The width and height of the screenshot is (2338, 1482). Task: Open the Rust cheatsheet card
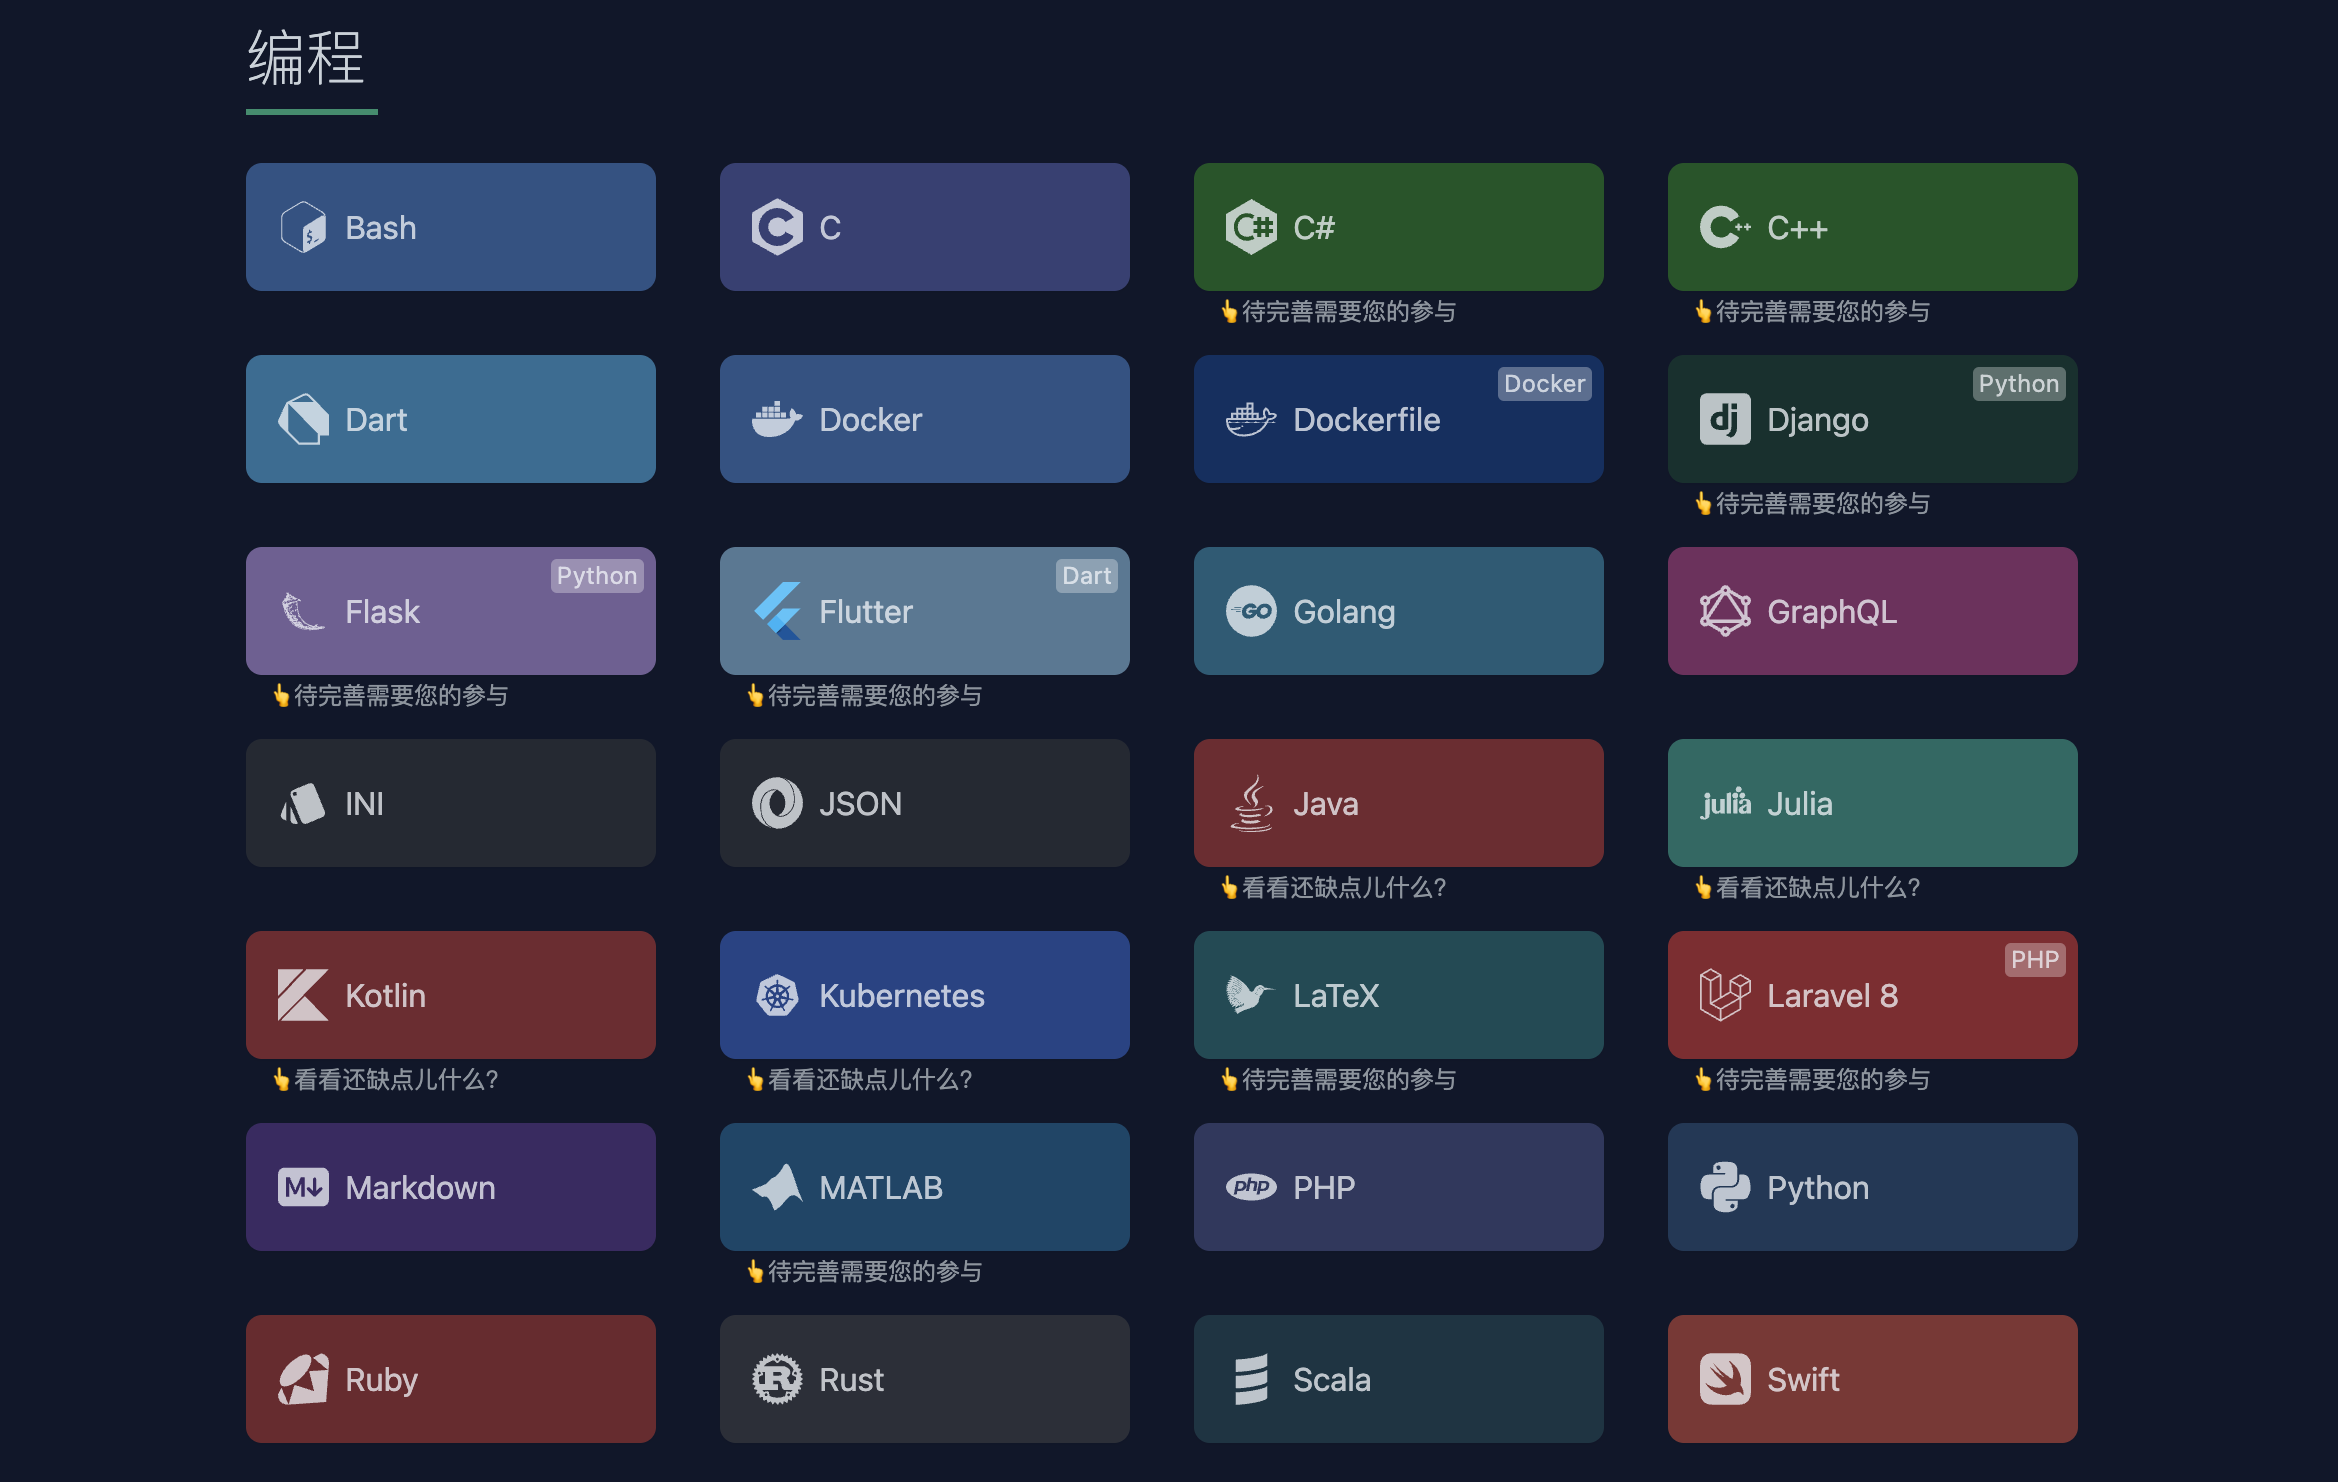(925, 1379)
